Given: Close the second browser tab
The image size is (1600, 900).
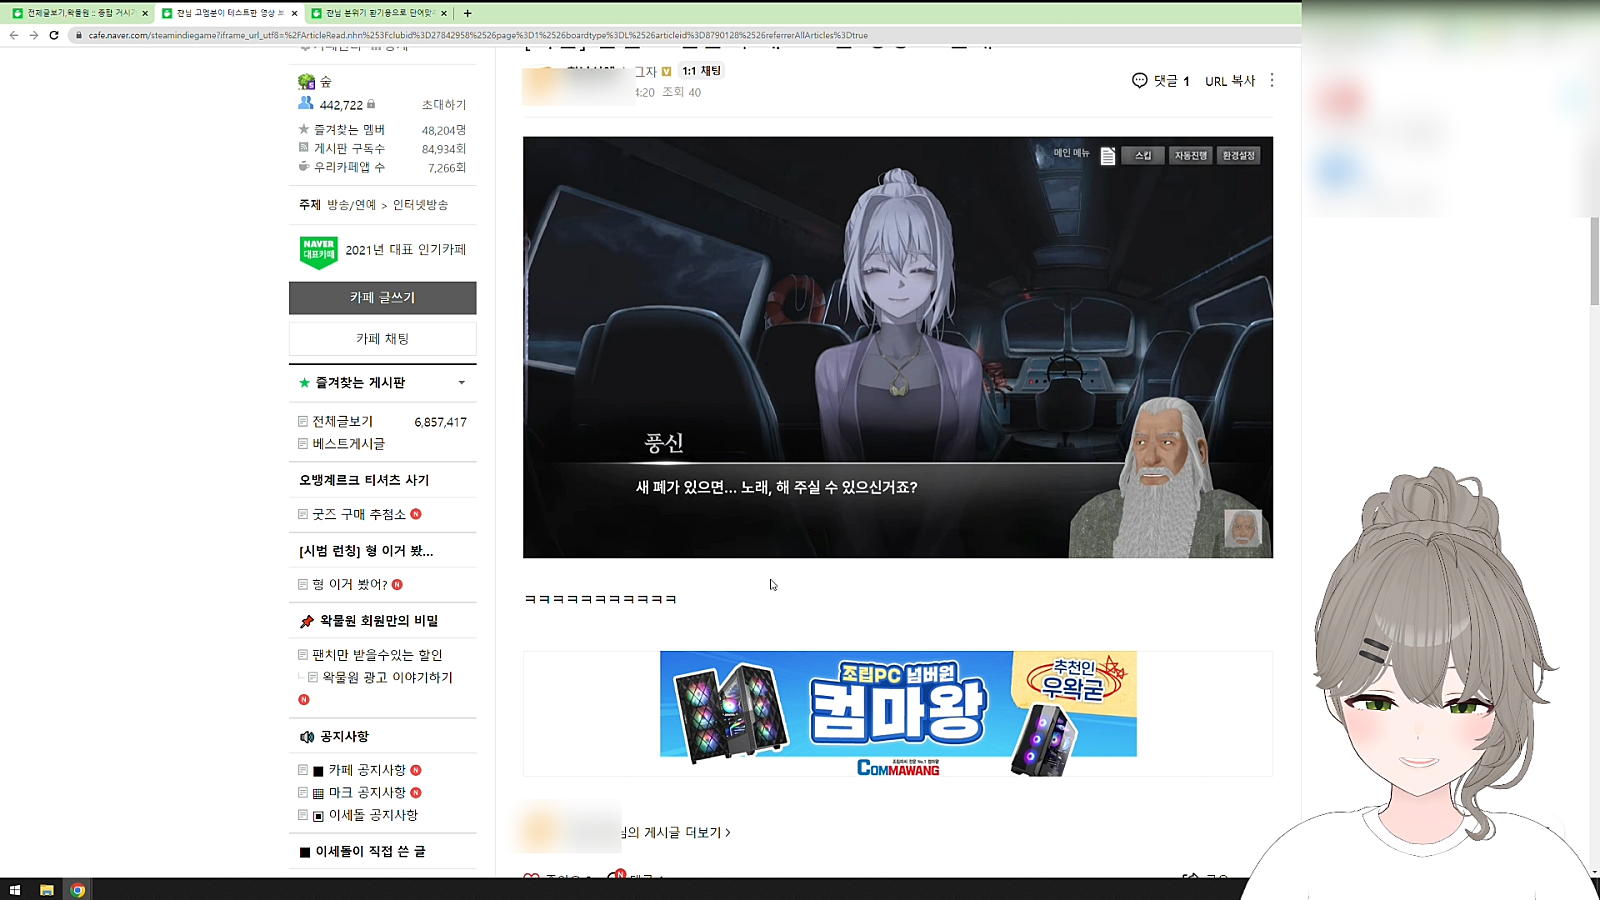Looking at the screenshot, I should coord(294,13).
